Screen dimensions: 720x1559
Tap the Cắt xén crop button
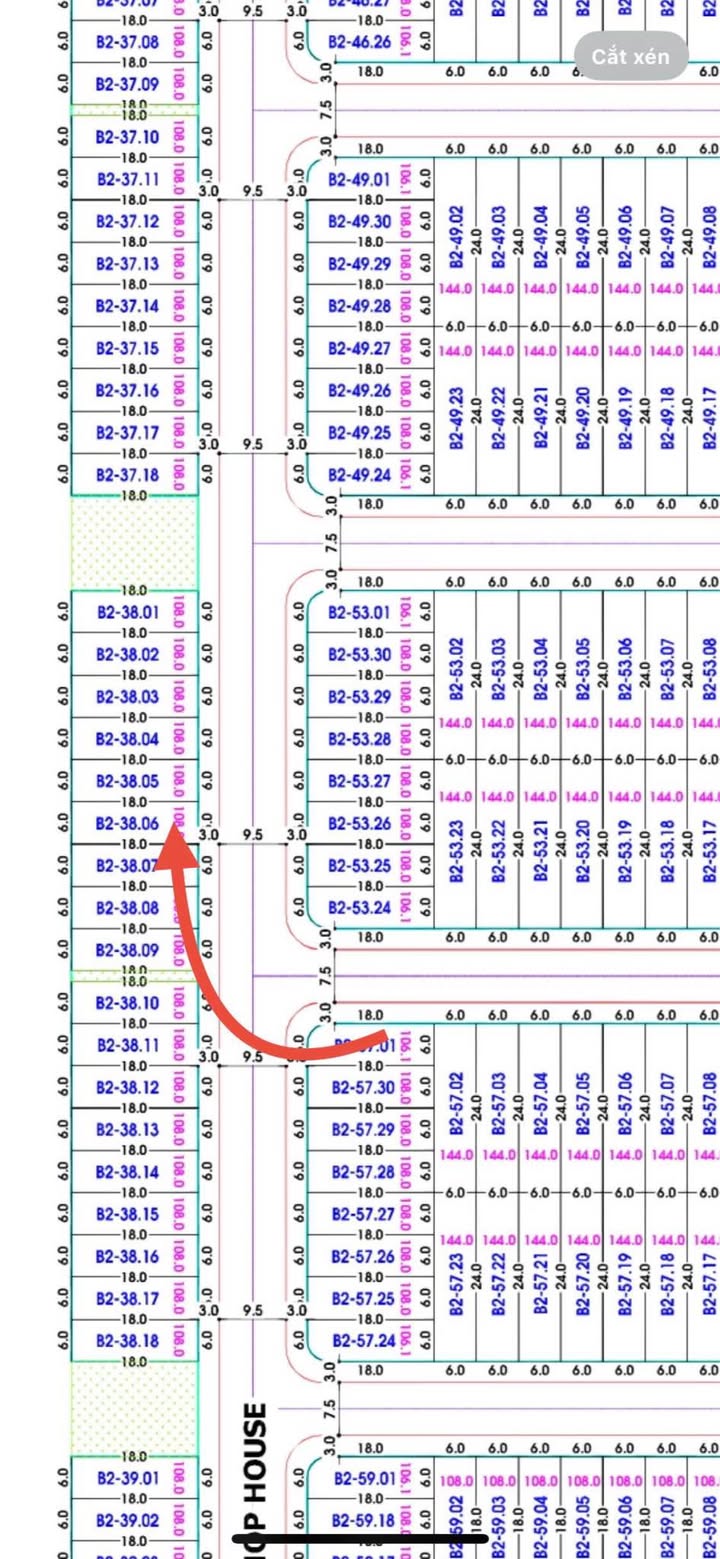[630, 56]
